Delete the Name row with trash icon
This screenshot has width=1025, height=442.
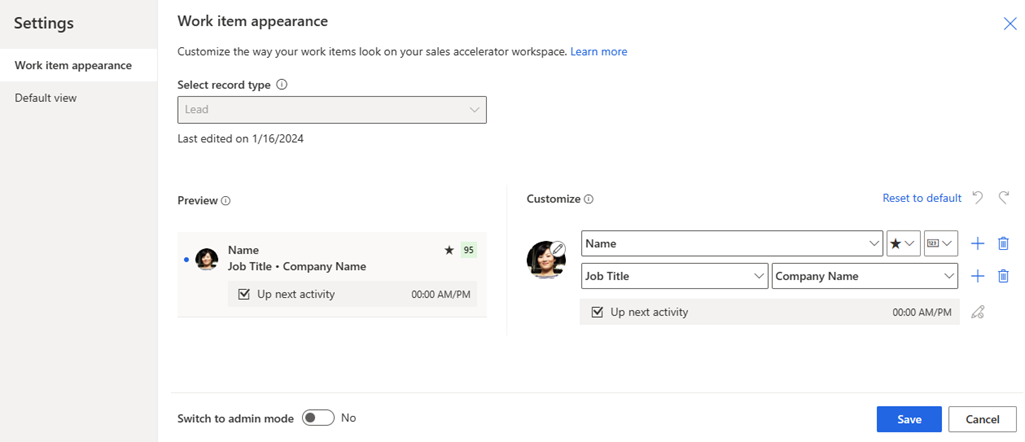[x=1003, y=243]
